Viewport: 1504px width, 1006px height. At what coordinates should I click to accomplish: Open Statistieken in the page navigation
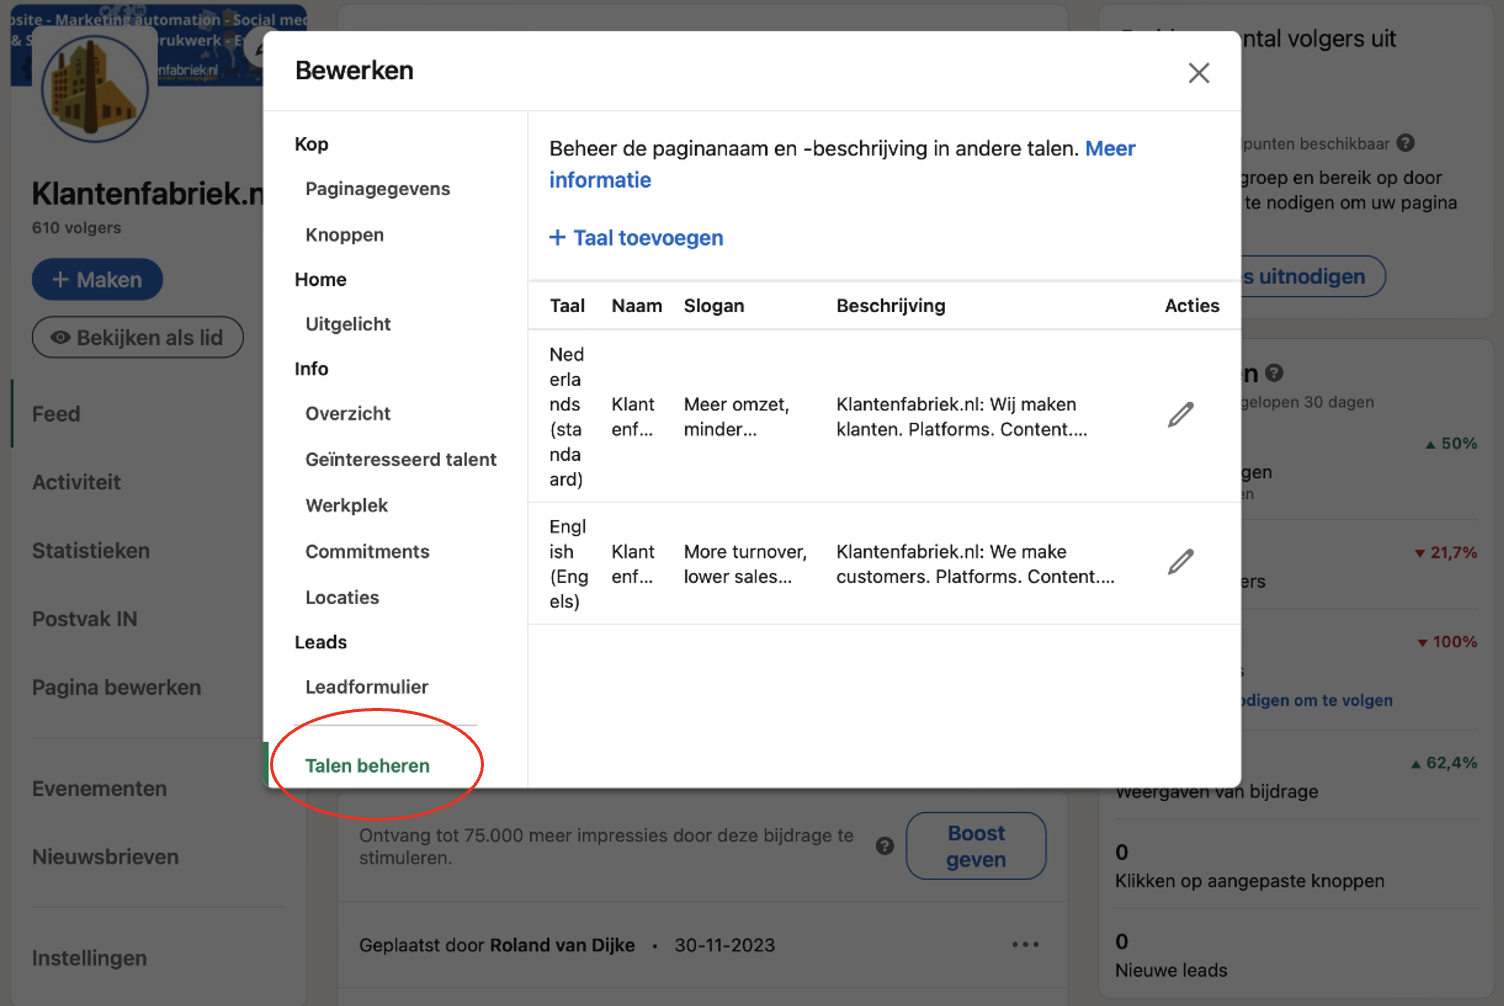coord(91,551)
